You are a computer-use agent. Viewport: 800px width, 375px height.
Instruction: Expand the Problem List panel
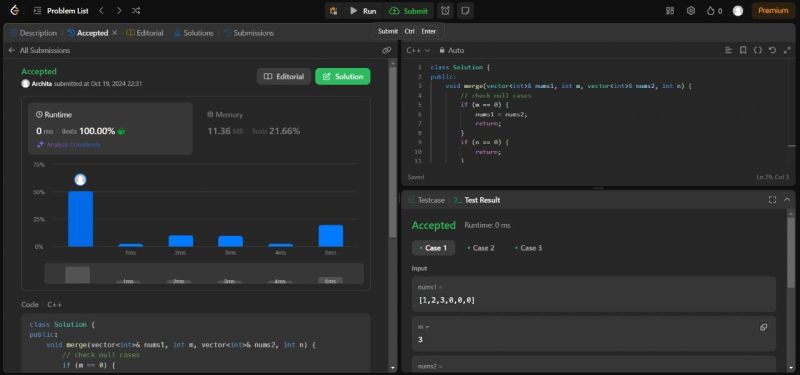(61, 10)
